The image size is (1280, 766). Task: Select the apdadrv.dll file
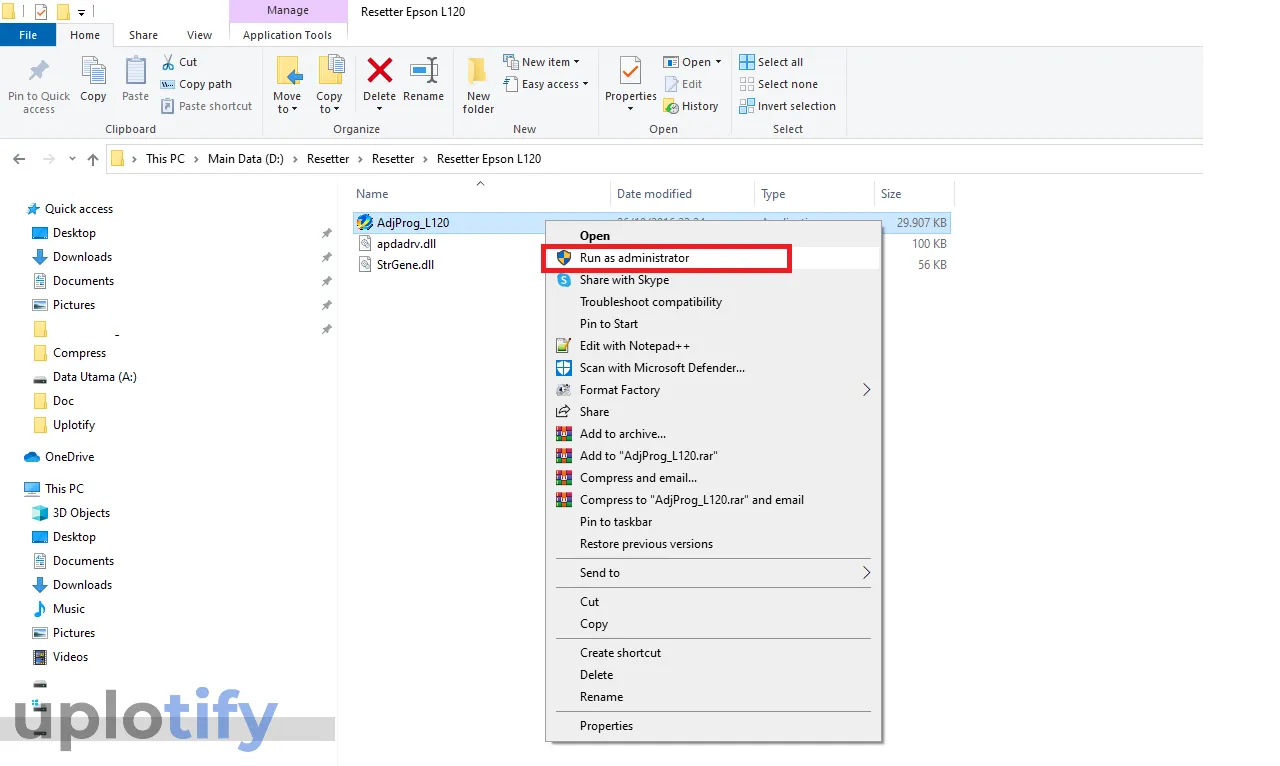click(406, 243)
